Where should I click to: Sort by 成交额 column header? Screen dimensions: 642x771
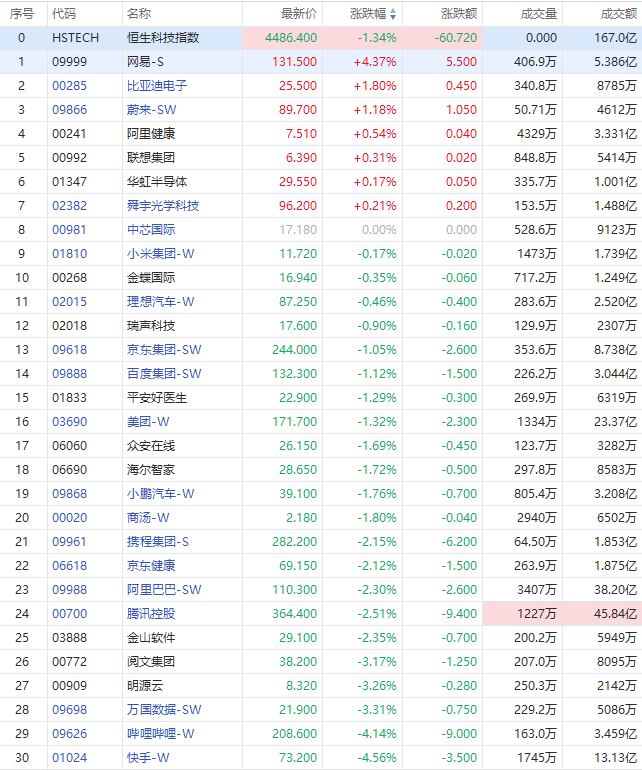tap(619, 14)
